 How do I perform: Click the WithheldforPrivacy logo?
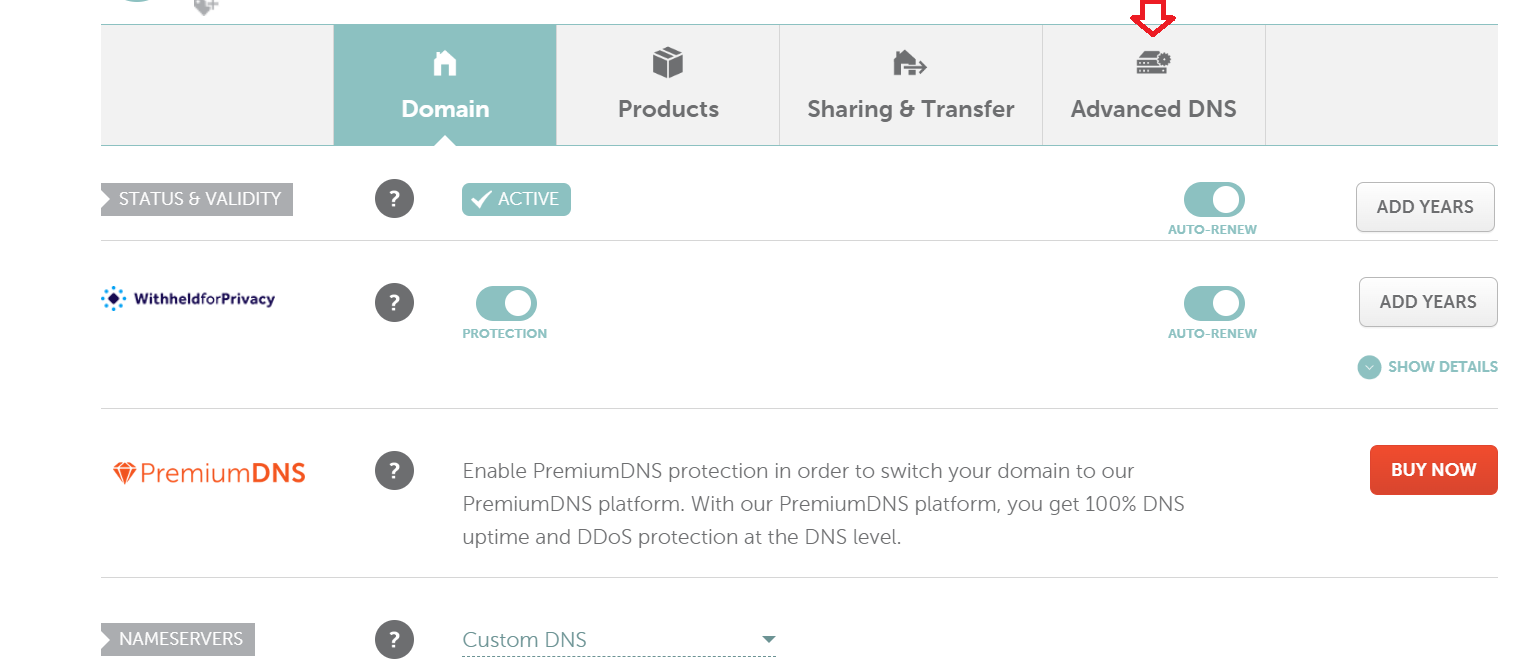[188, 299]
